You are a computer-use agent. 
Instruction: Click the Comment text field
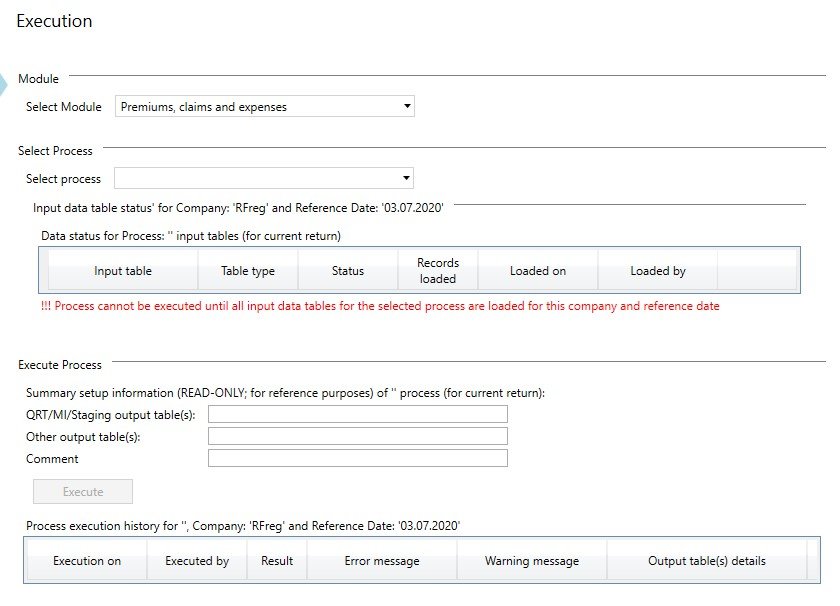tap(358, 458)
